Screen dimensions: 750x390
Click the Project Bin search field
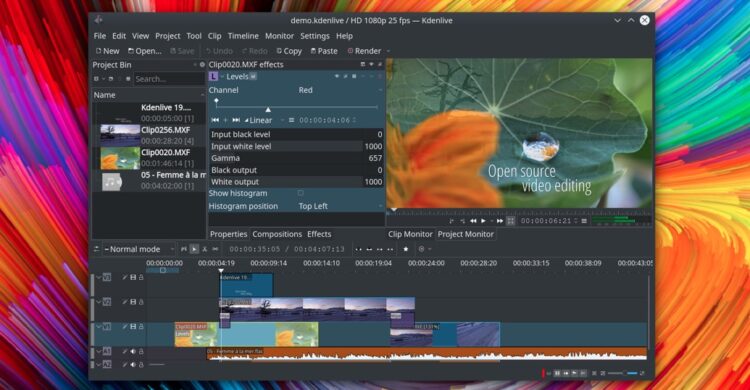point(169,78)
